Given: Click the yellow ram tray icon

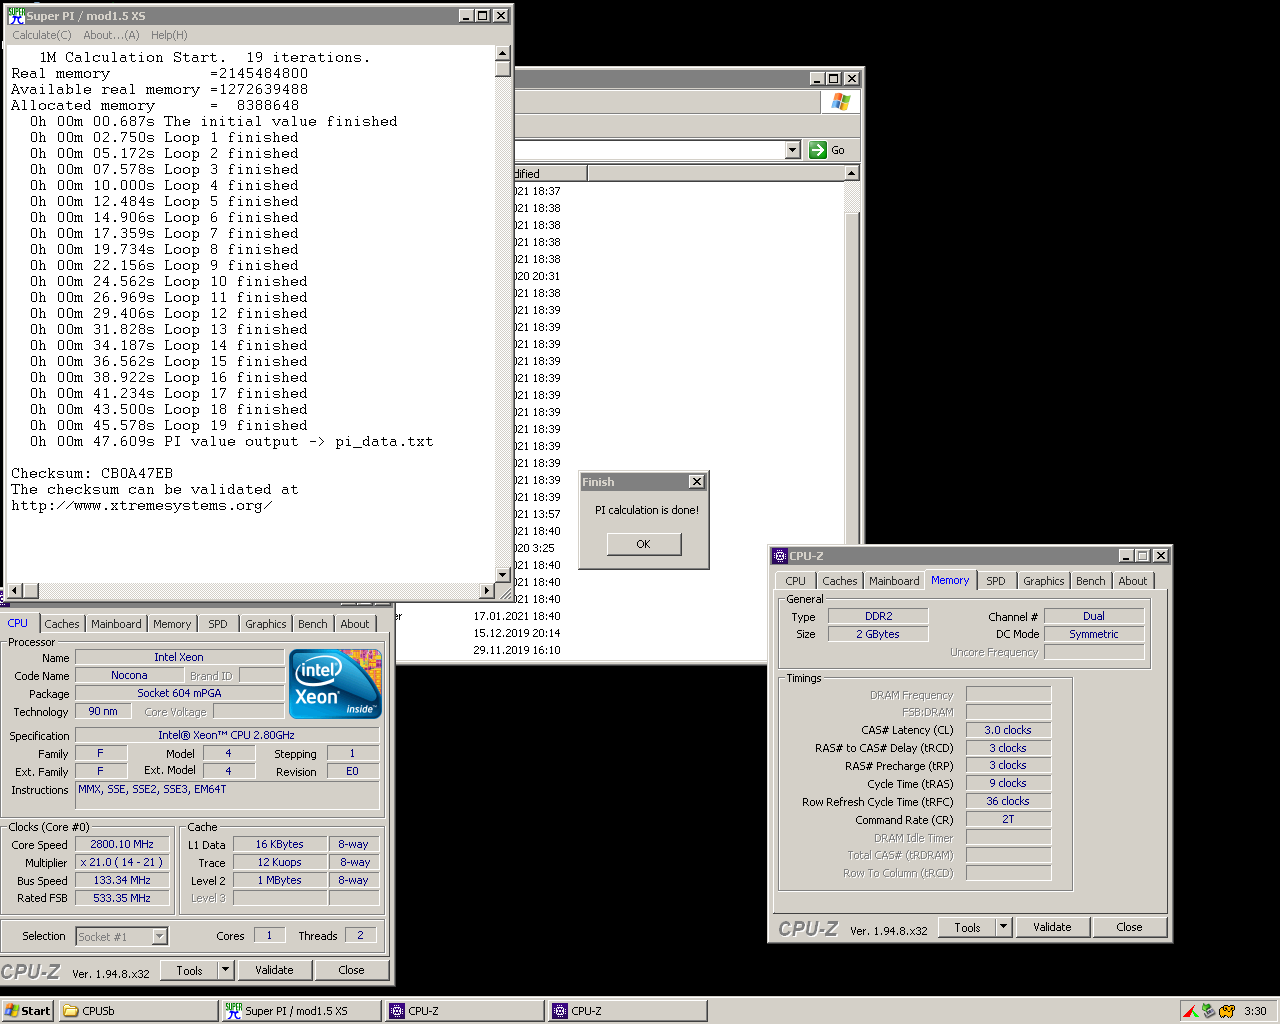Looking at the screenshot, I should 1227,1011.
